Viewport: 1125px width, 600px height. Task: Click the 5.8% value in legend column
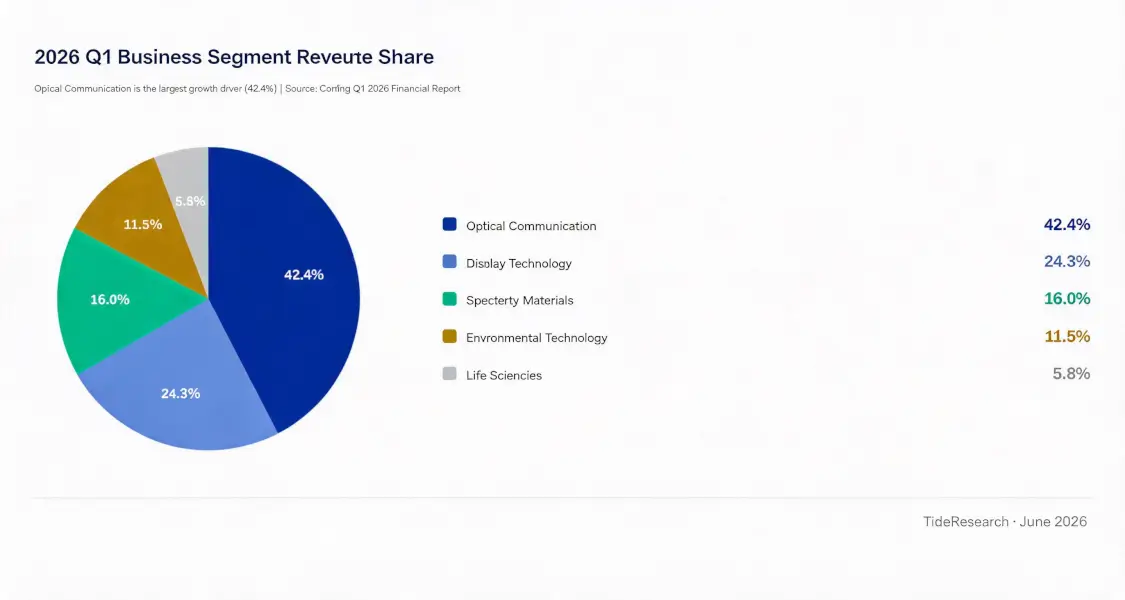[x=1071, y=374]
